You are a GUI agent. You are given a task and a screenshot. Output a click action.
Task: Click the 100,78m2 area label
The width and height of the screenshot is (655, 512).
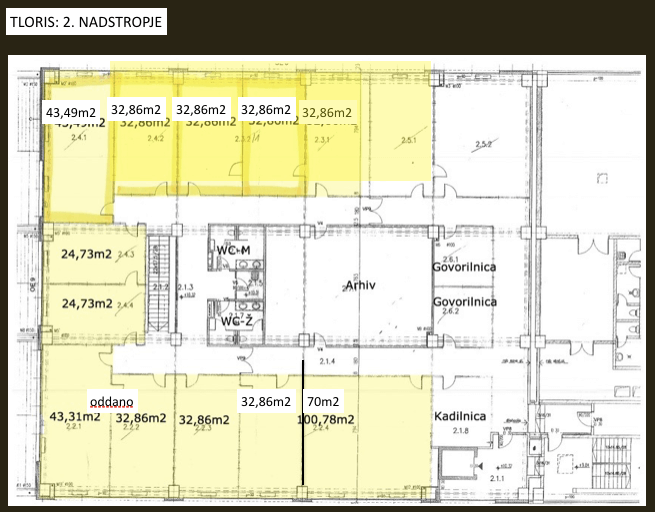coord(326,419)
